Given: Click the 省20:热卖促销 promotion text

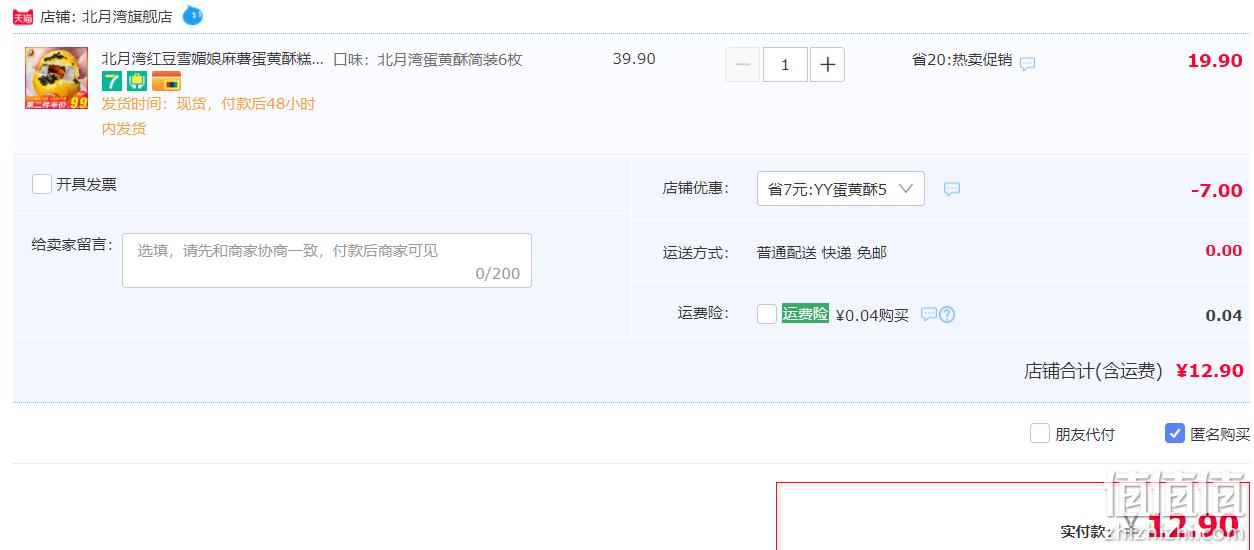Looking at the screenshot, I should pos(962,60).
